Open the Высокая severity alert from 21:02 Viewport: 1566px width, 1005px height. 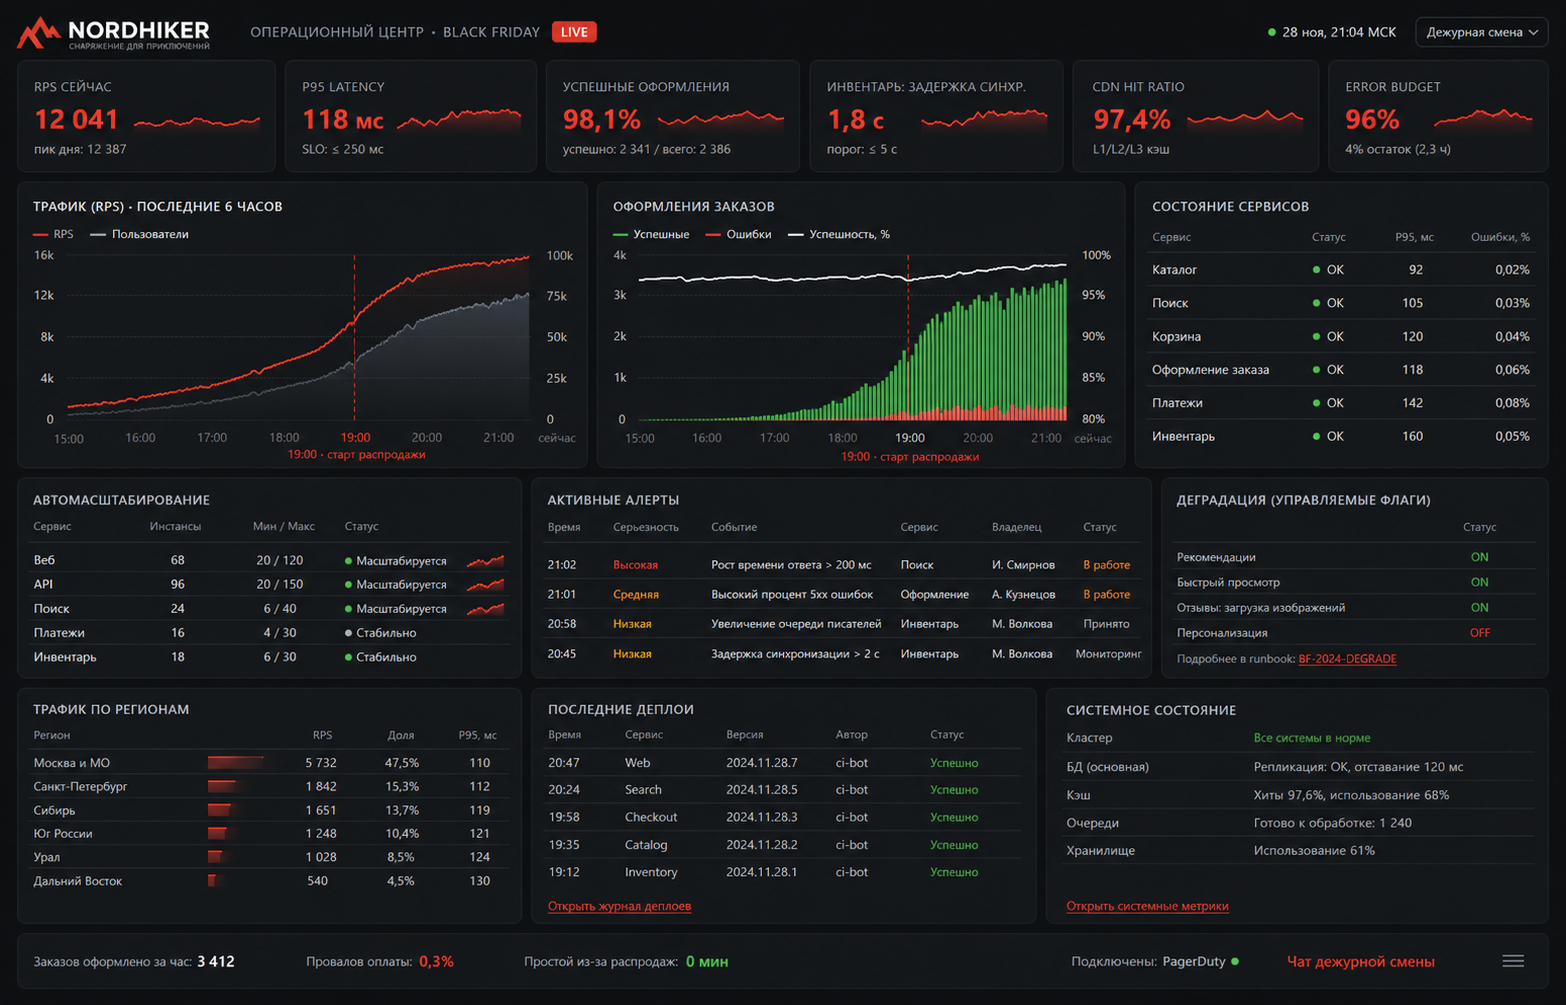(842, 565)
